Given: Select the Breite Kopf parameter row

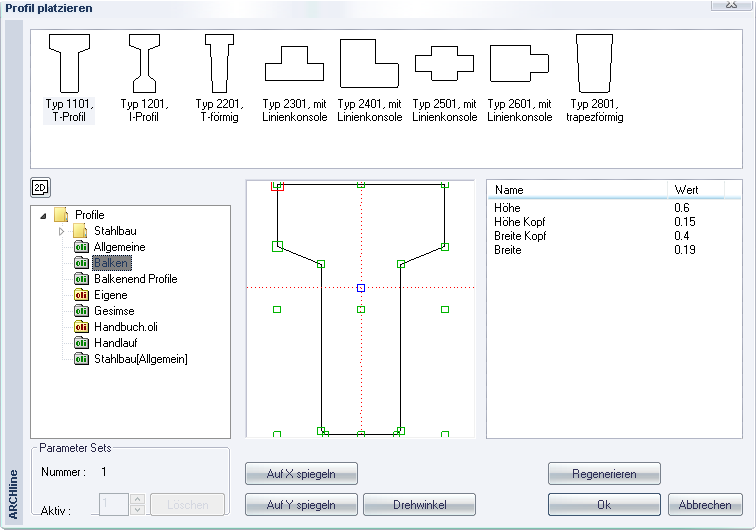Looking at the screenshot, I should (x=613, y=236).
